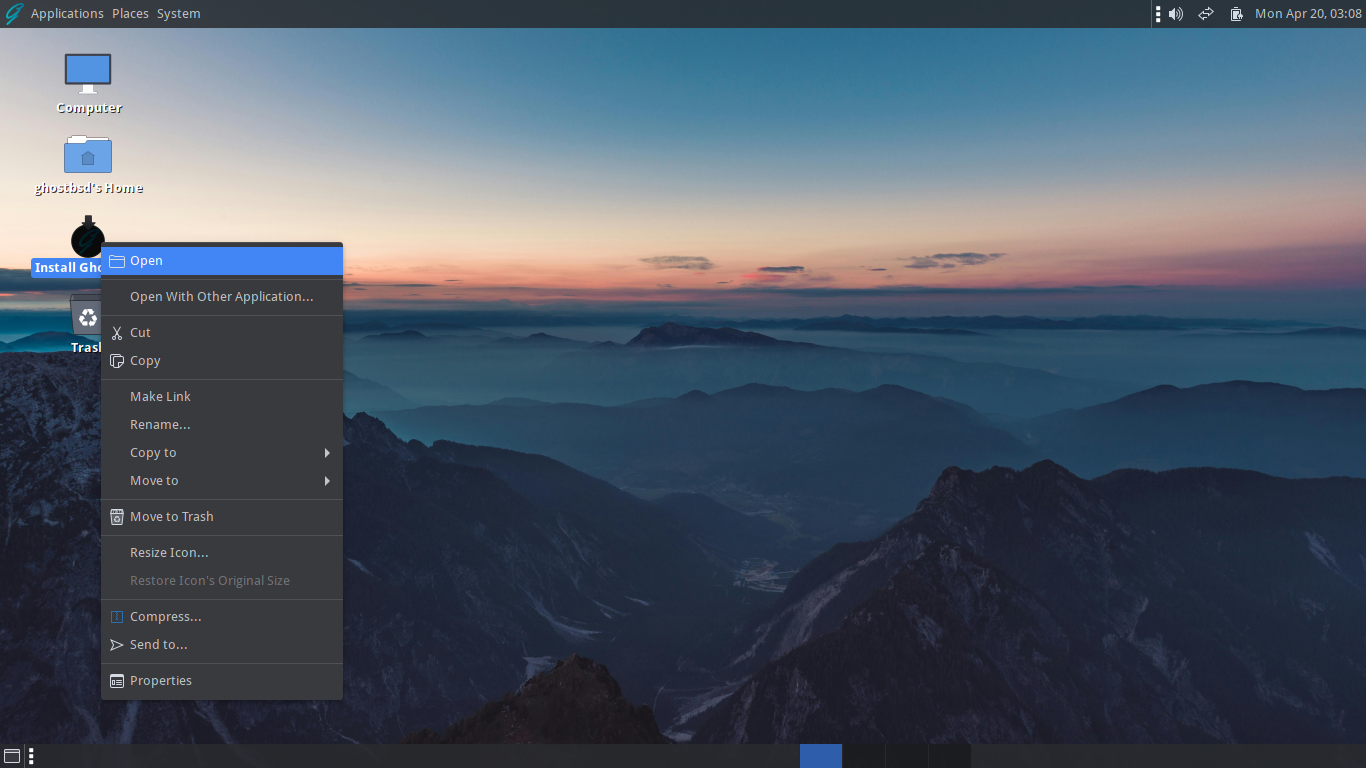
Task: Click the show desktop icon in the taskbar
Action: (x=12, y=756)
